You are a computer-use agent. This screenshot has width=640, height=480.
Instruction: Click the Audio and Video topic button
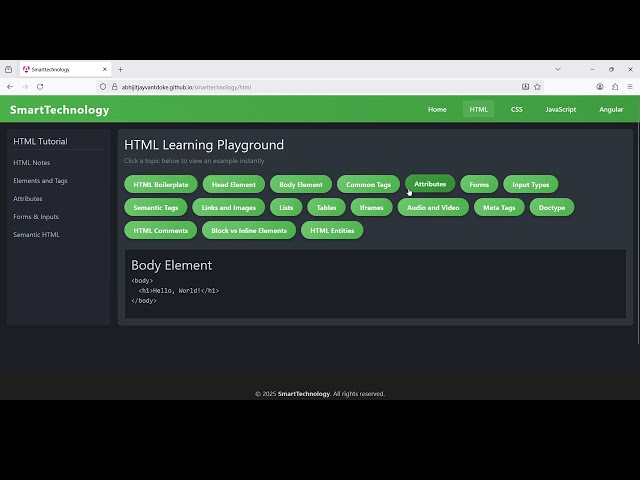click(x=433, y=207)
